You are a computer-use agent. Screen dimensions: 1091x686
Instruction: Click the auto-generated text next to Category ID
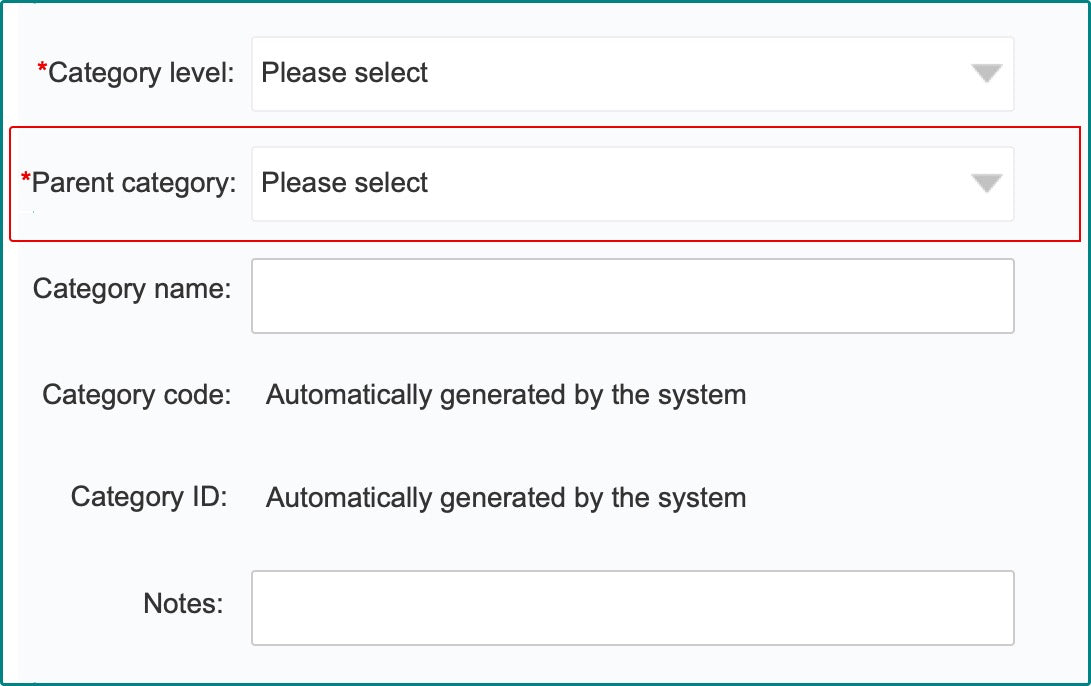tap(506, 498)
